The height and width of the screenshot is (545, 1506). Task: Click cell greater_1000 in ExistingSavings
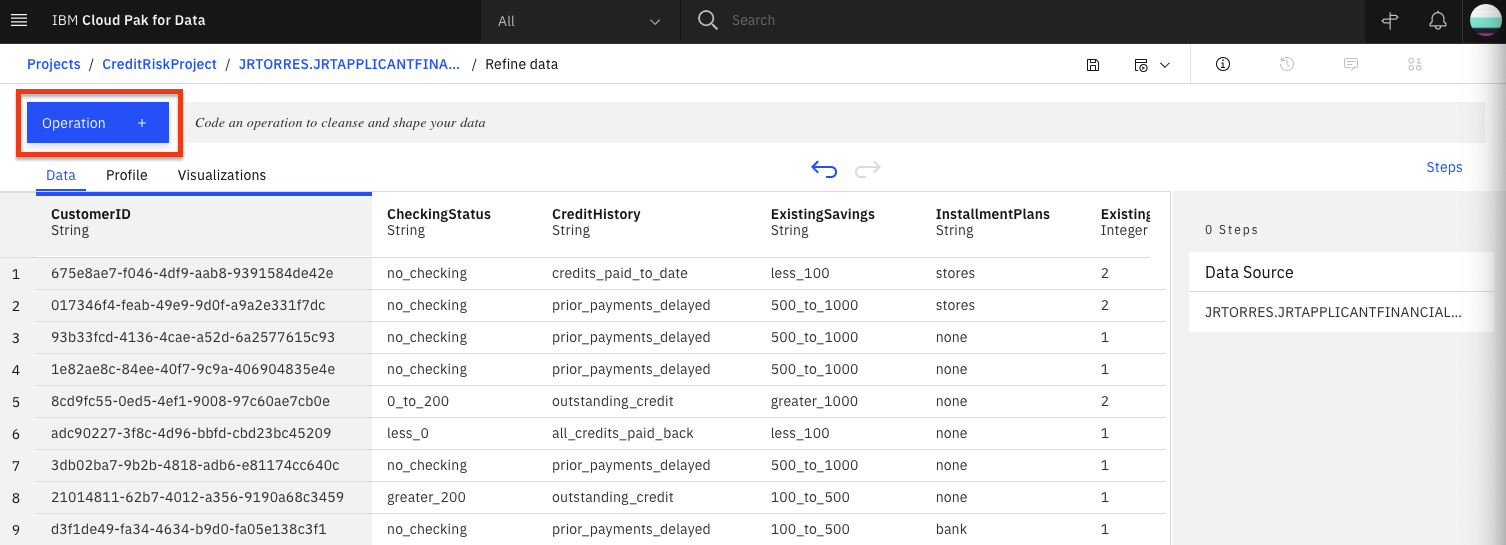click(813, 401)
